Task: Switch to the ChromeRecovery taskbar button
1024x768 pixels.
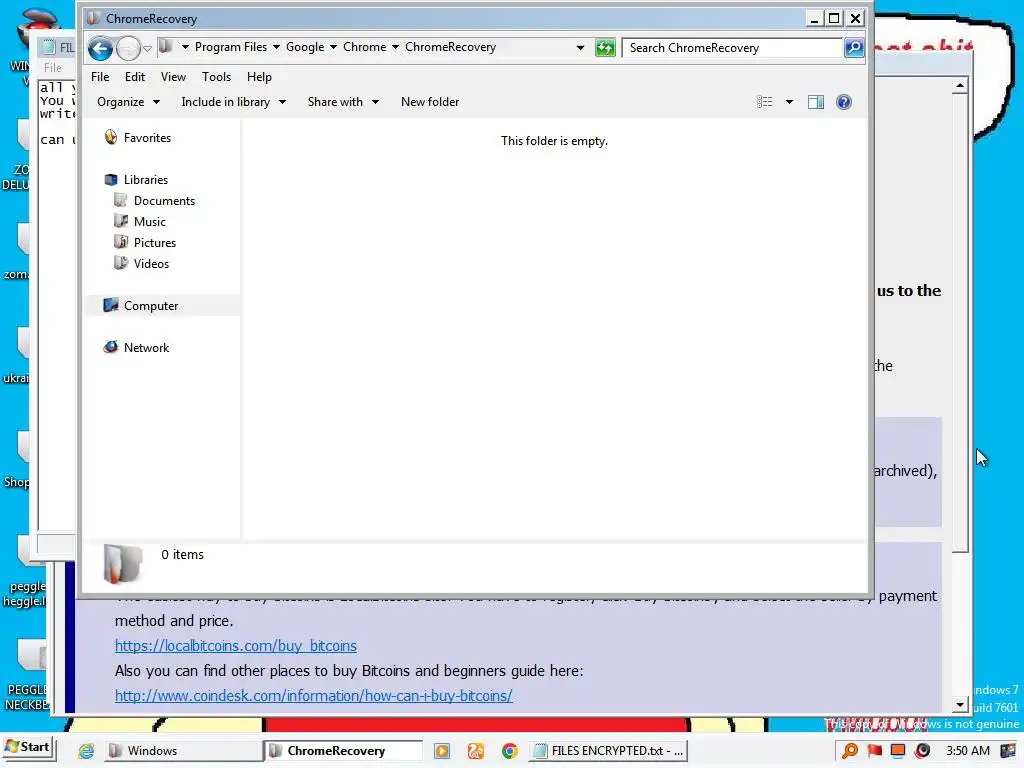Action: 344,751
